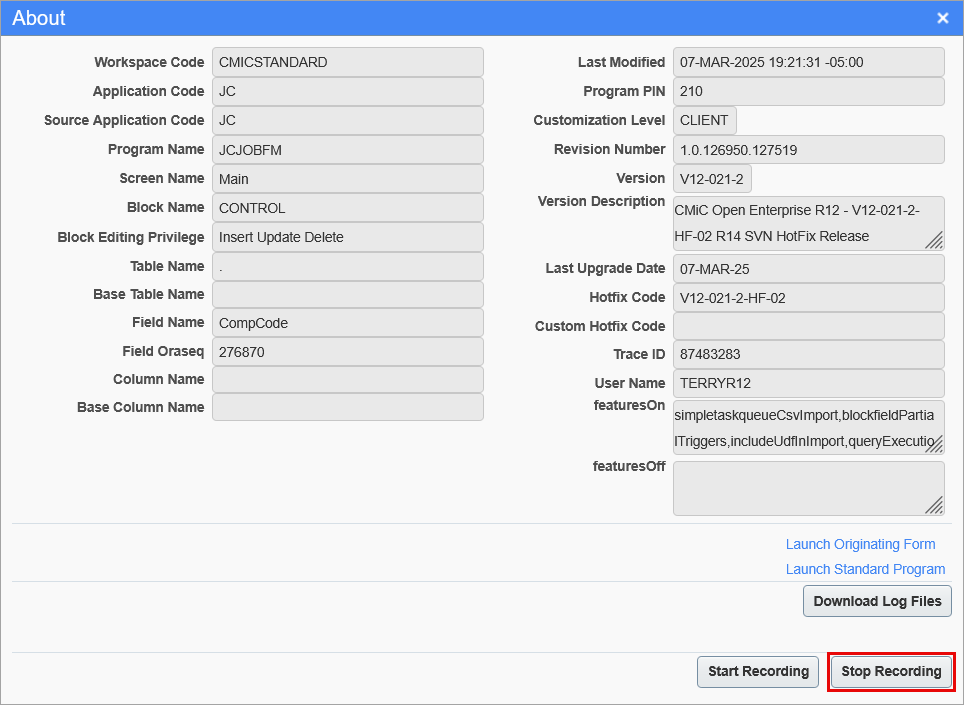Click the Block Editing Privilege field

pos(348,237)
